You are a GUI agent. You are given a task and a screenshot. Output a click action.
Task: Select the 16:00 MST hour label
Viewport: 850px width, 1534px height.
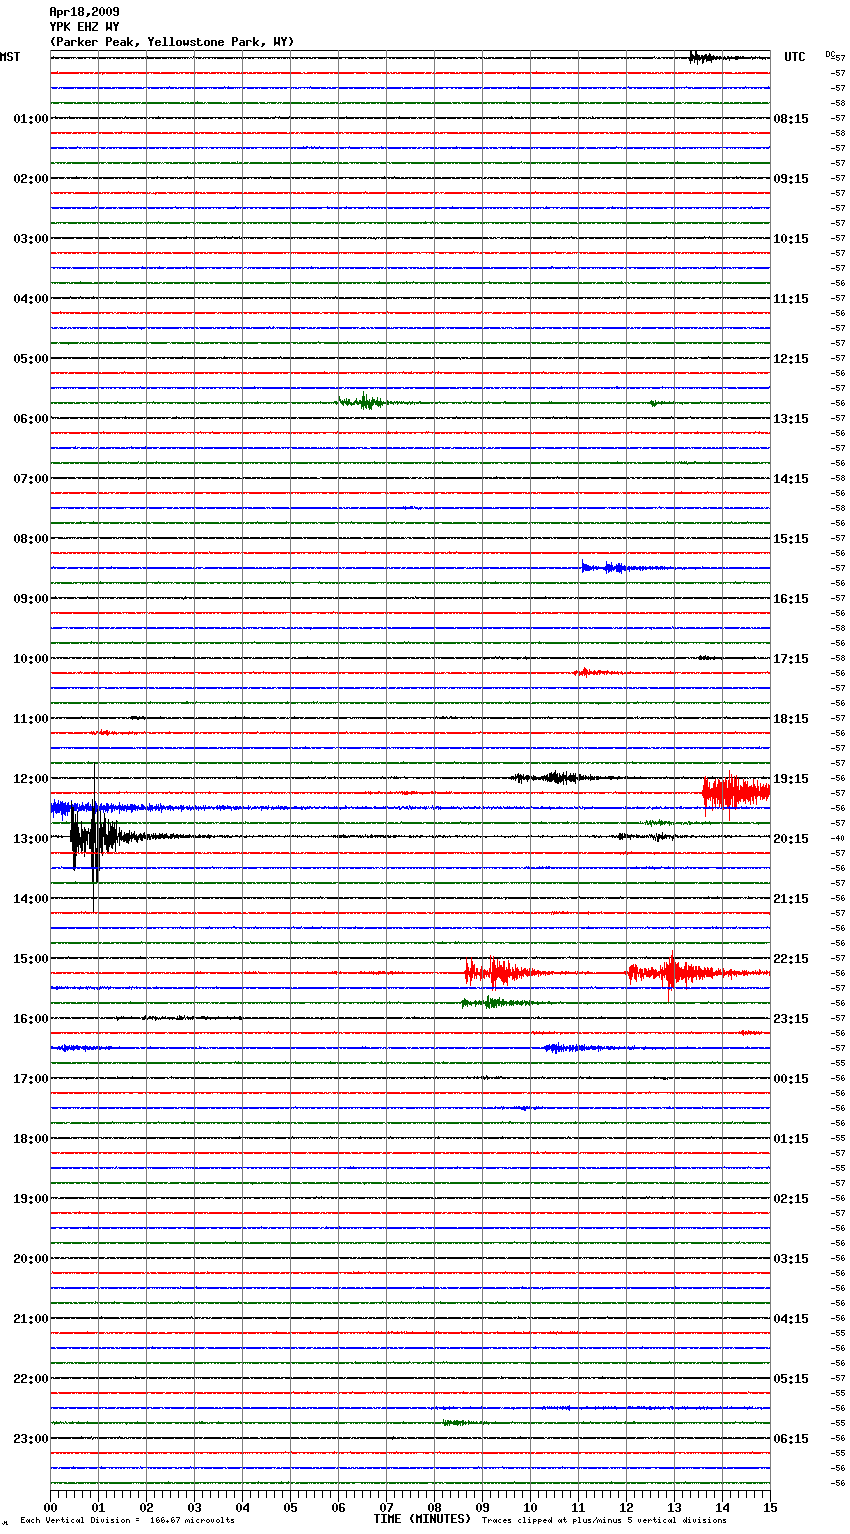pos(30,1019)
